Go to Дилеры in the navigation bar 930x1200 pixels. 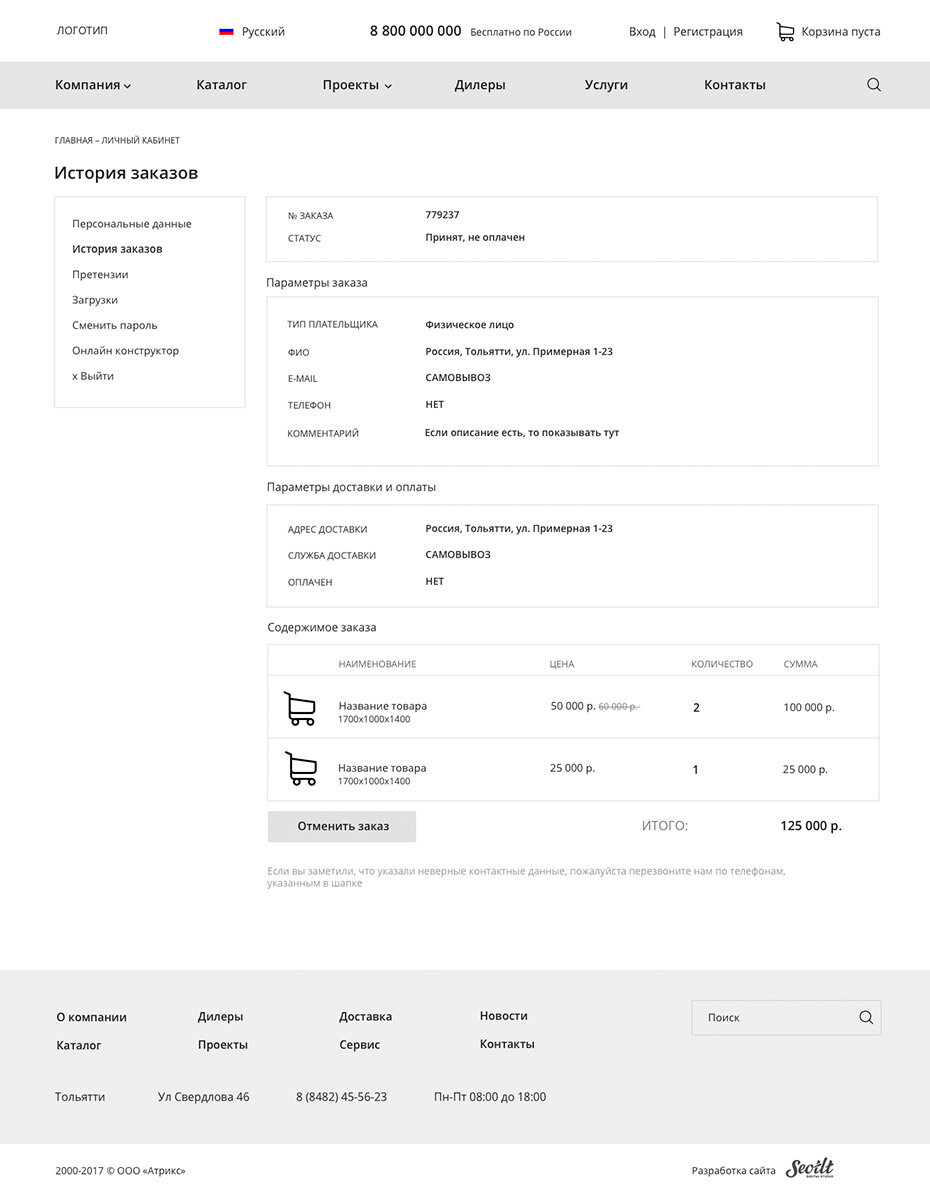click(x=480, y=85)
